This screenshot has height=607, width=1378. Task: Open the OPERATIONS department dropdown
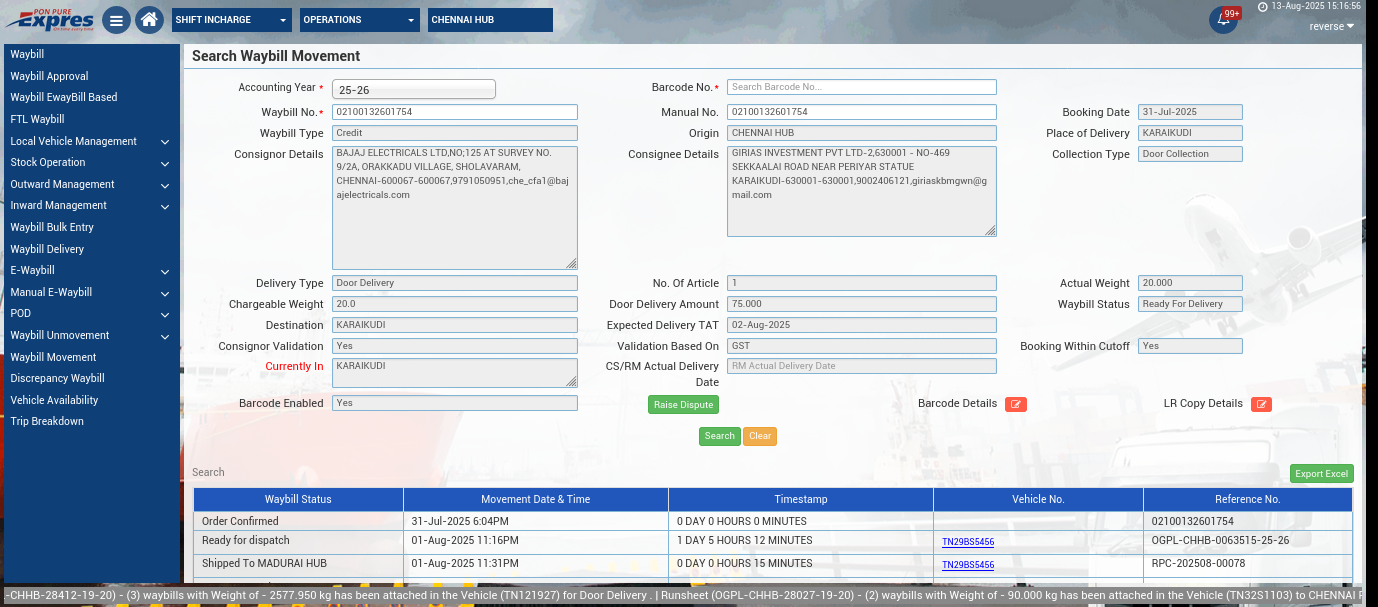(360, 20)
